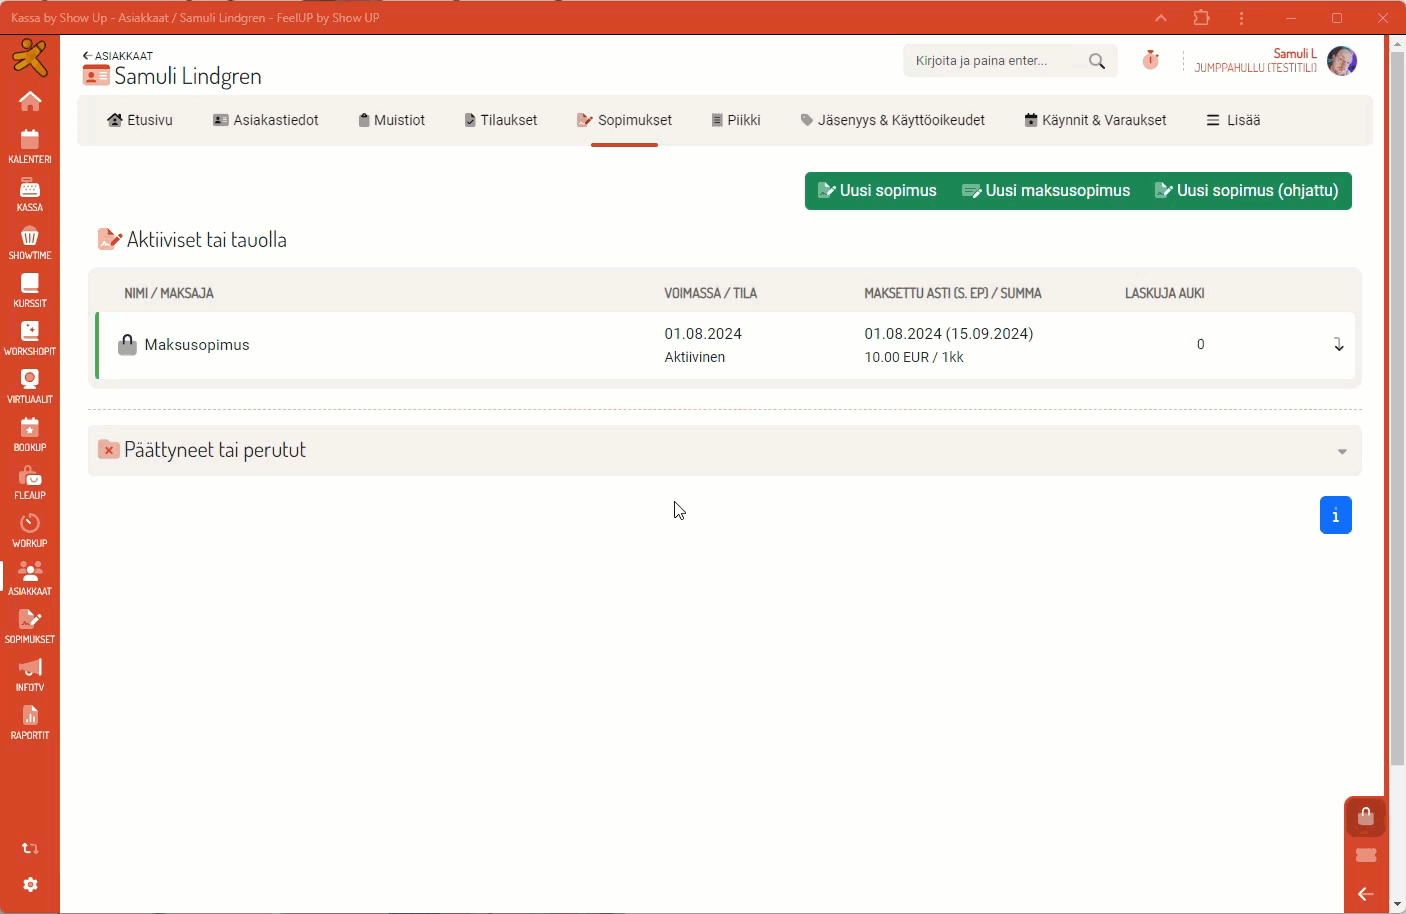Click the blue info button
Image resolution: width=1406 pixels, height=914 pixels.
1335,515
